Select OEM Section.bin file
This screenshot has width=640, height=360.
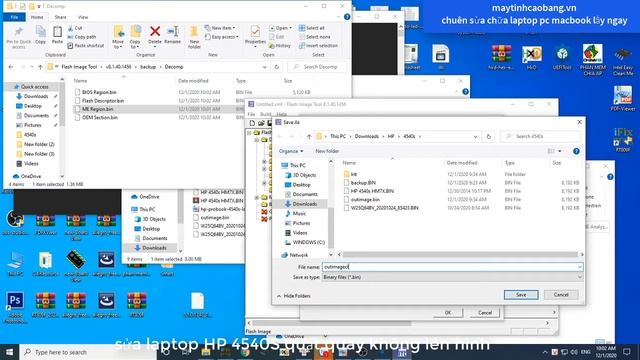click(100, 118)
